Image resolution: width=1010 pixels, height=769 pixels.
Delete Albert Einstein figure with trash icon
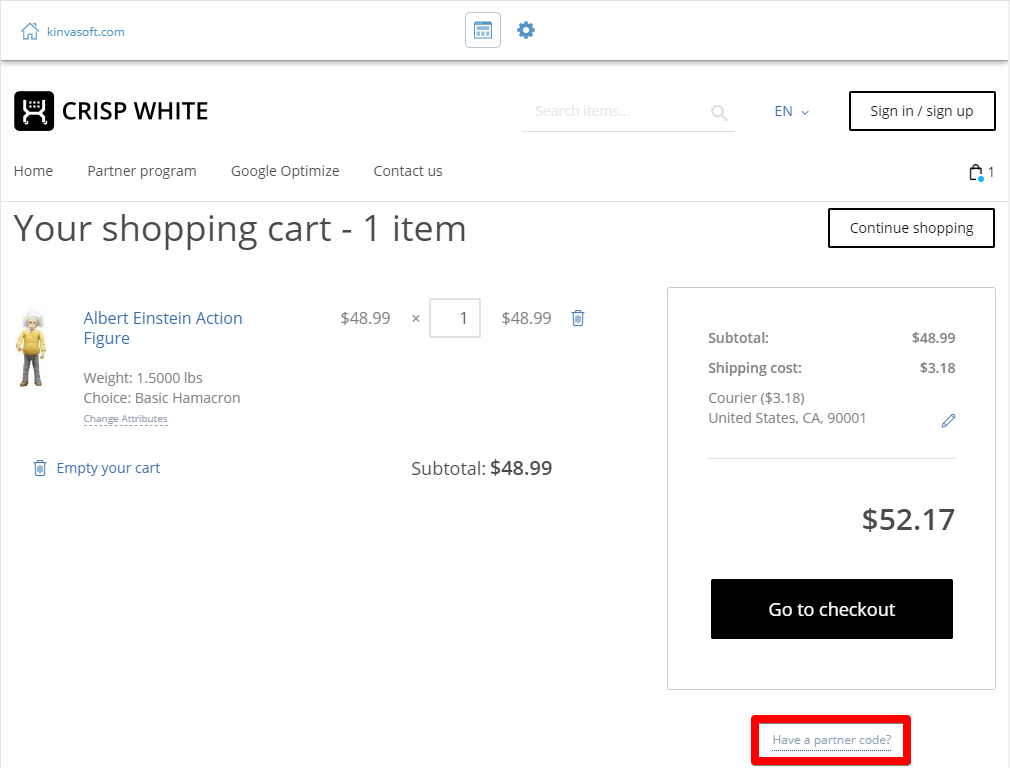578,318
